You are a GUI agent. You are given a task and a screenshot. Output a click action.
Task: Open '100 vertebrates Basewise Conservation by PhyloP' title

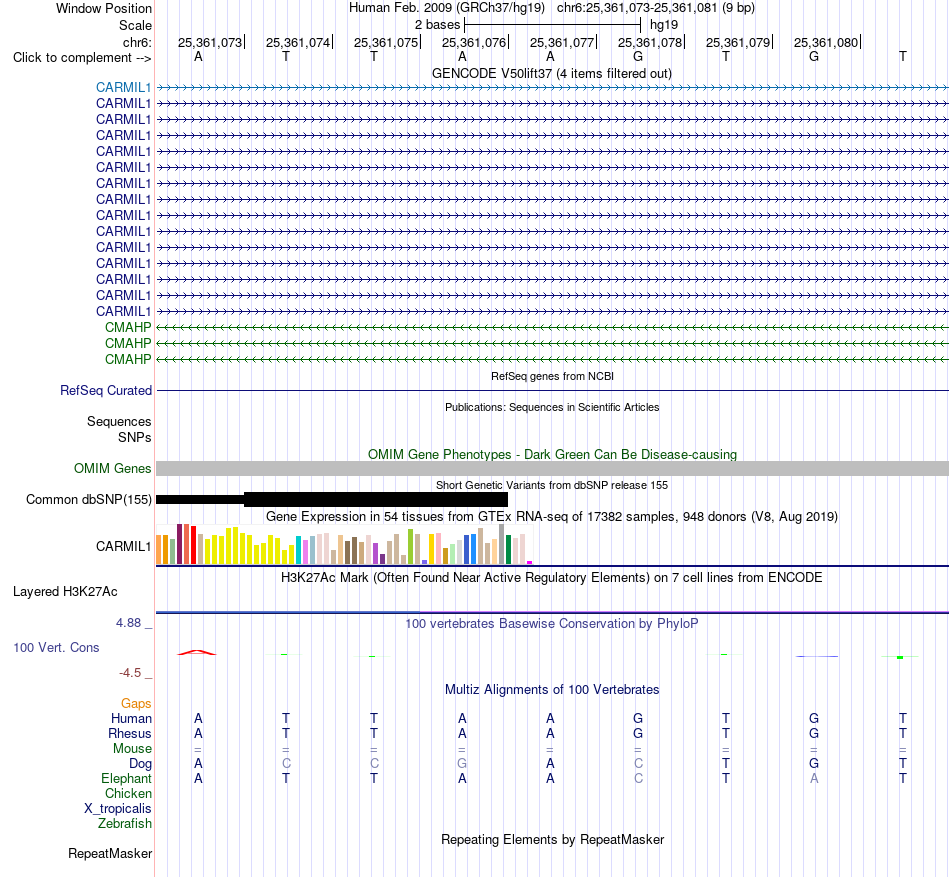coord(552,623)
